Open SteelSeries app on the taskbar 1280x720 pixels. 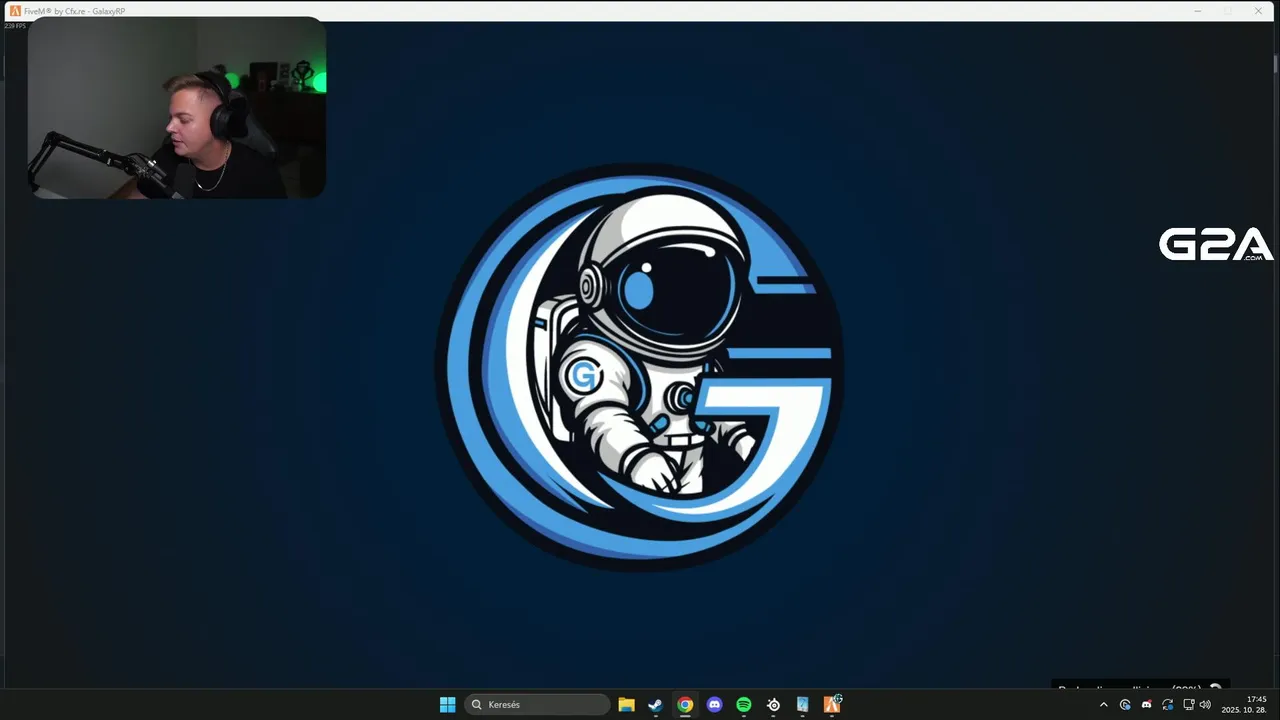click(773, 705)
